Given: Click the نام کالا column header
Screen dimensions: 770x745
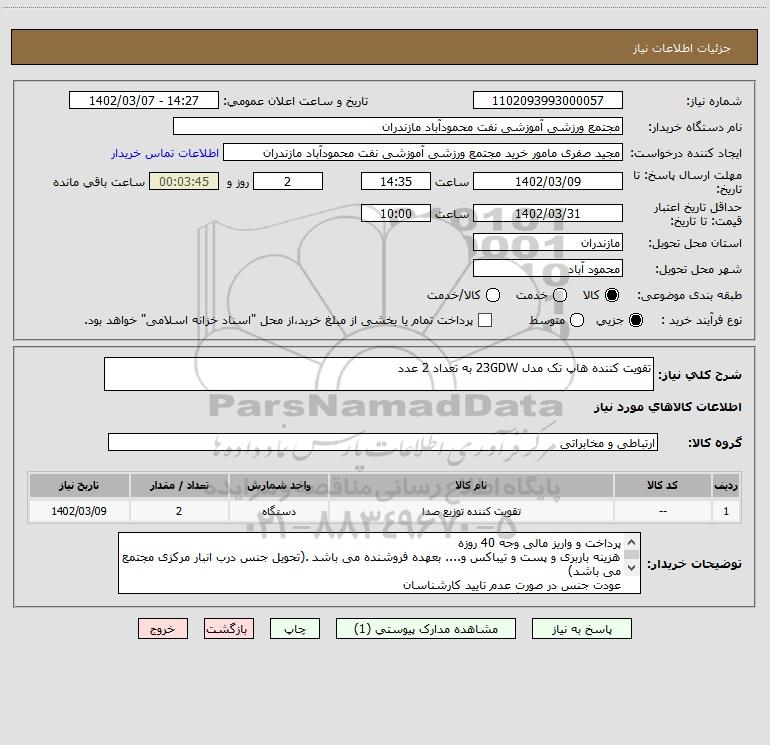Looking at the screenshot, I should [x=471, y=486].
